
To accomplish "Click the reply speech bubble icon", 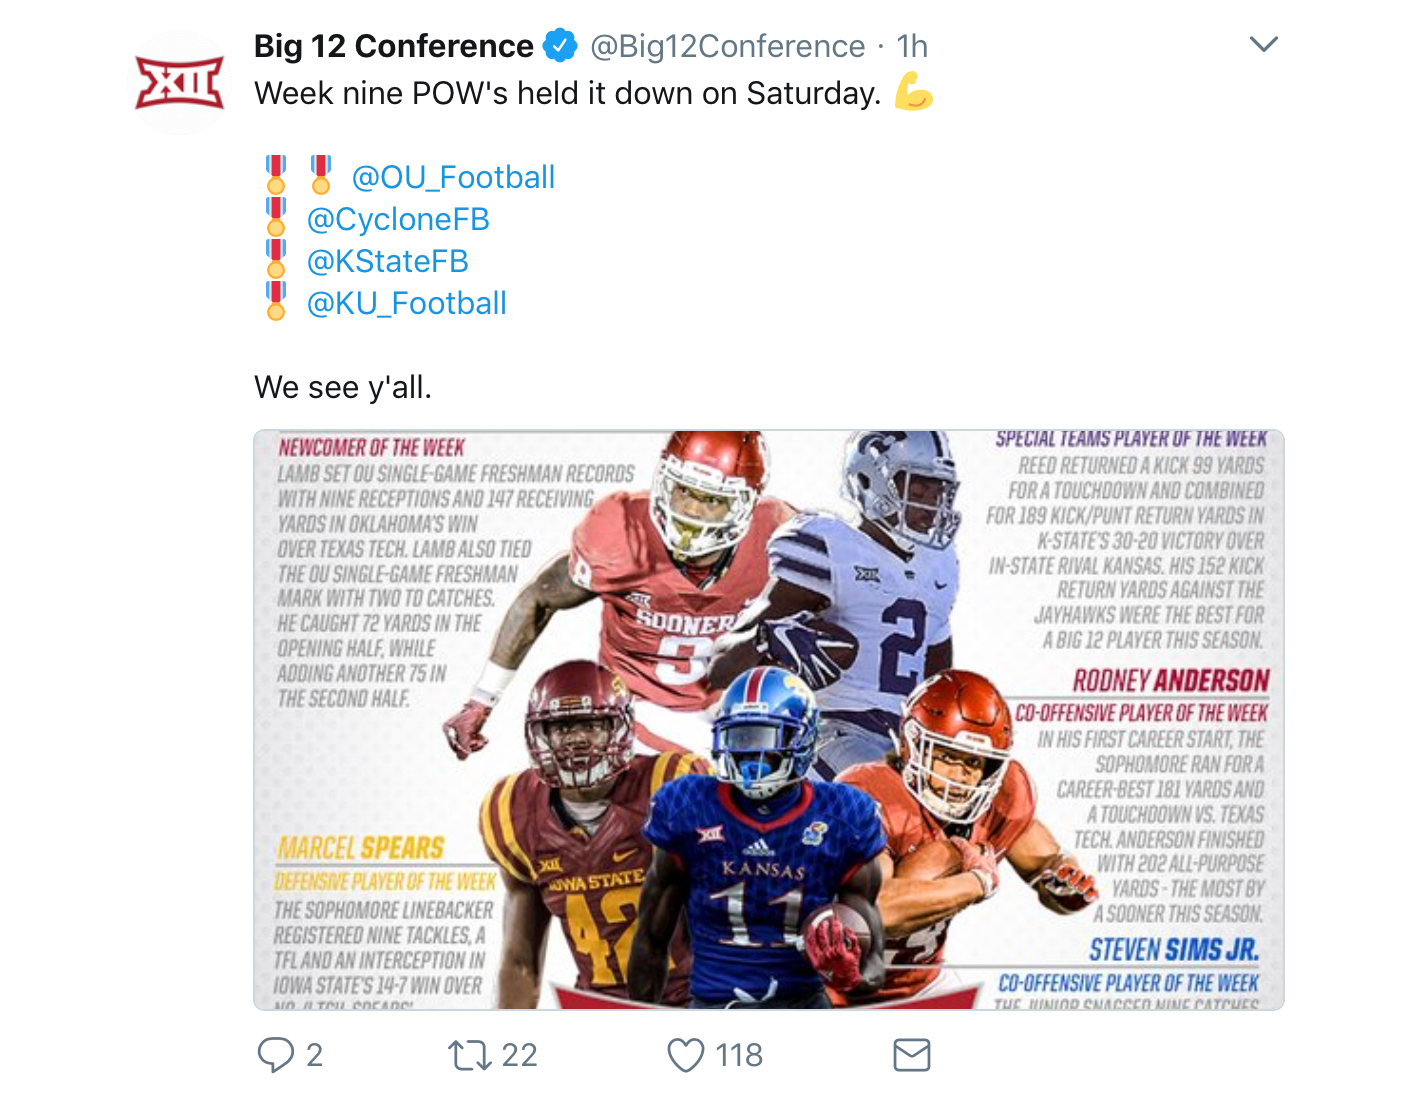I will coord(275,1055).
